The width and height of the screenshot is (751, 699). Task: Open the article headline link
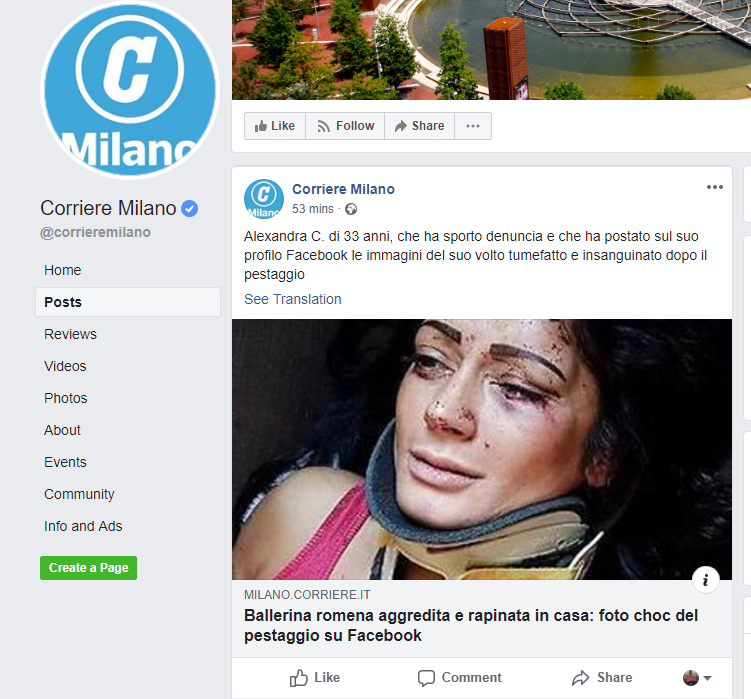click(471, 625)
